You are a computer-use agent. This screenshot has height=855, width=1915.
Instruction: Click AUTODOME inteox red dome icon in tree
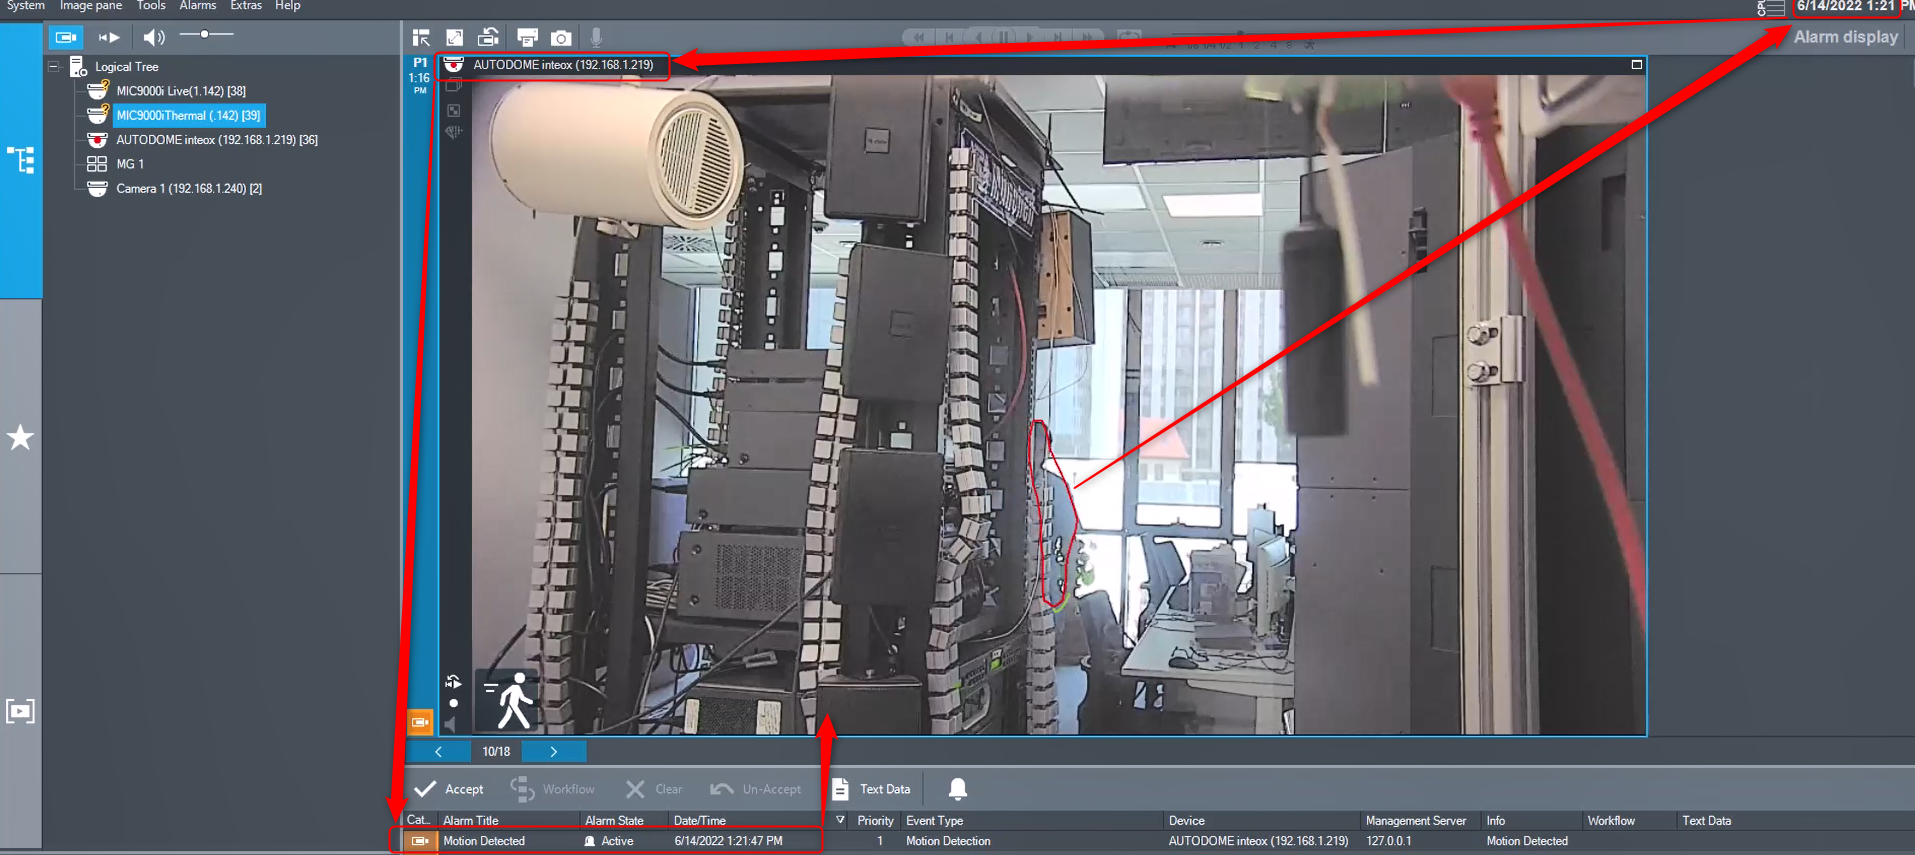(x=98, y=140)
